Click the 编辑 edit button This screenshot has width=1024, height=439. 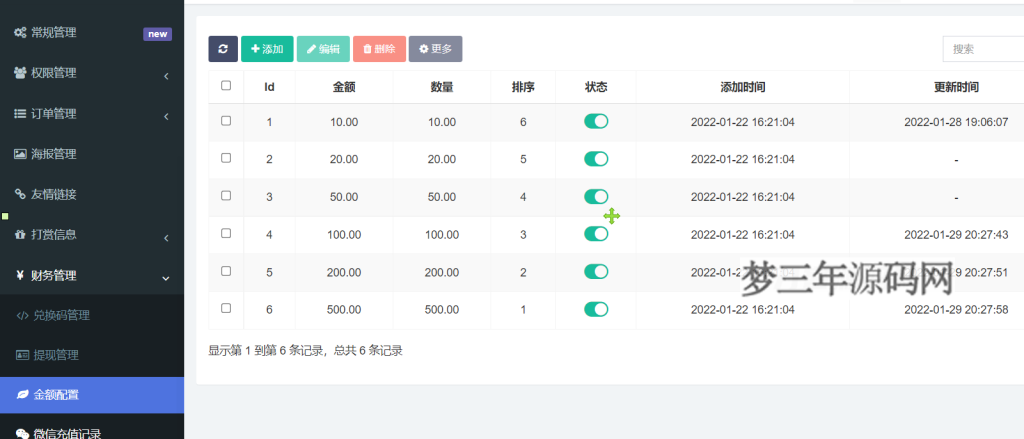tap(323, 49)
